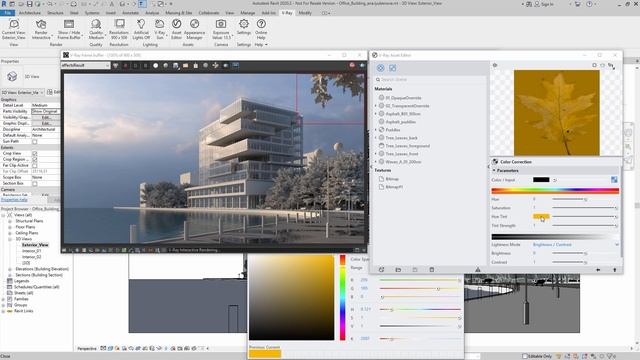Viewport: 640px width, 360px height.
Task: Click the yellow Hue Tint color swatch
Action: point(541,216)
